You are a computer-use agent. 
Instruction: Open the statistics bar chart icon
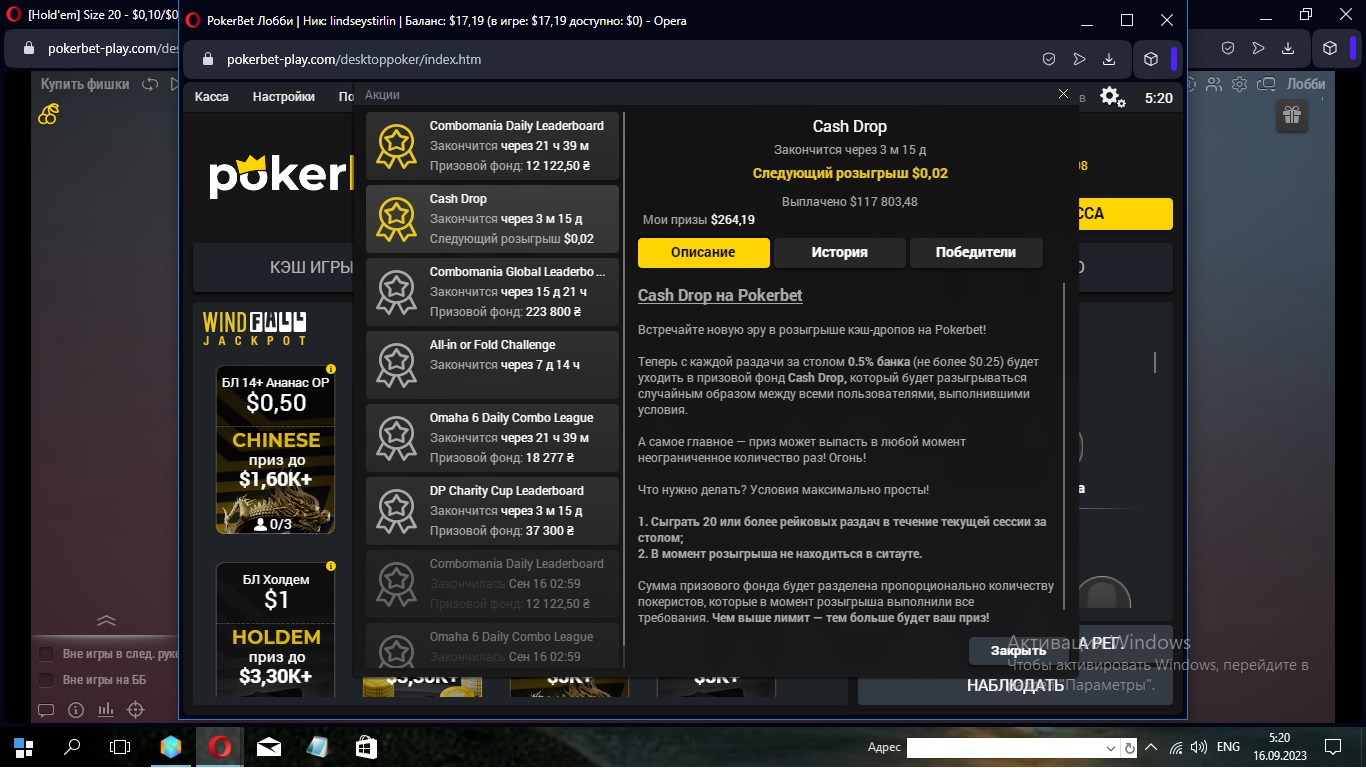click(x=106, y=710)
